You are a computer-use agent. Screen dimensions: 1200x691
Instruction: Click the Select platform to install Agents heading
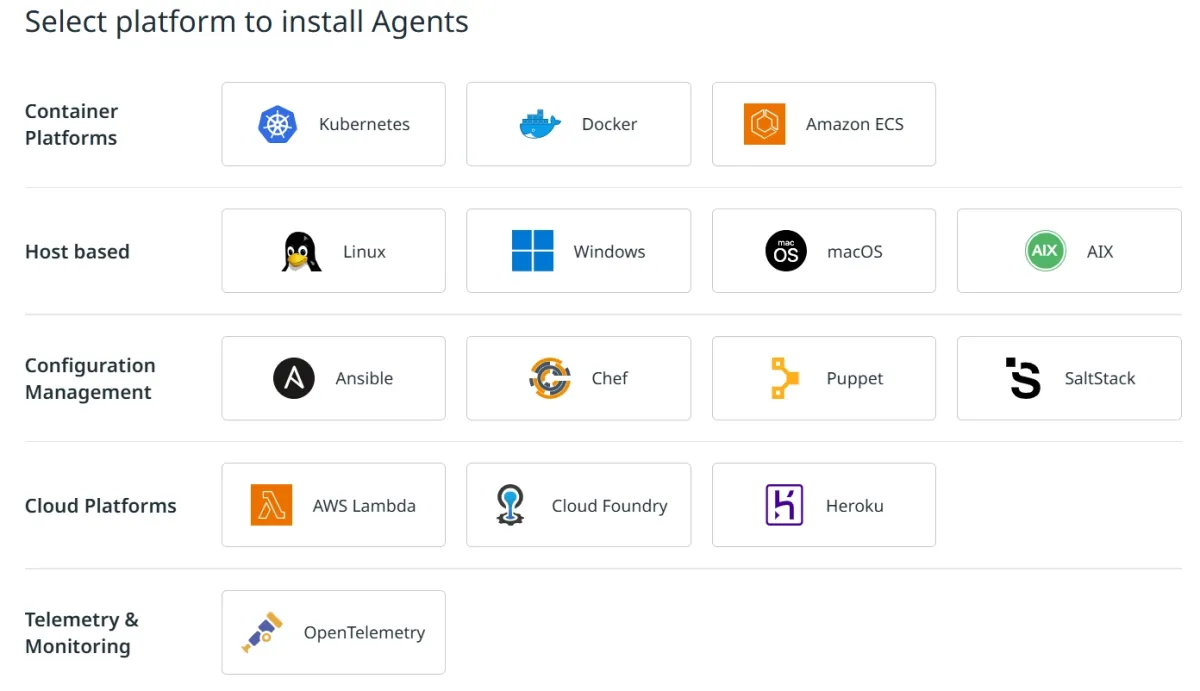(246, 21)
